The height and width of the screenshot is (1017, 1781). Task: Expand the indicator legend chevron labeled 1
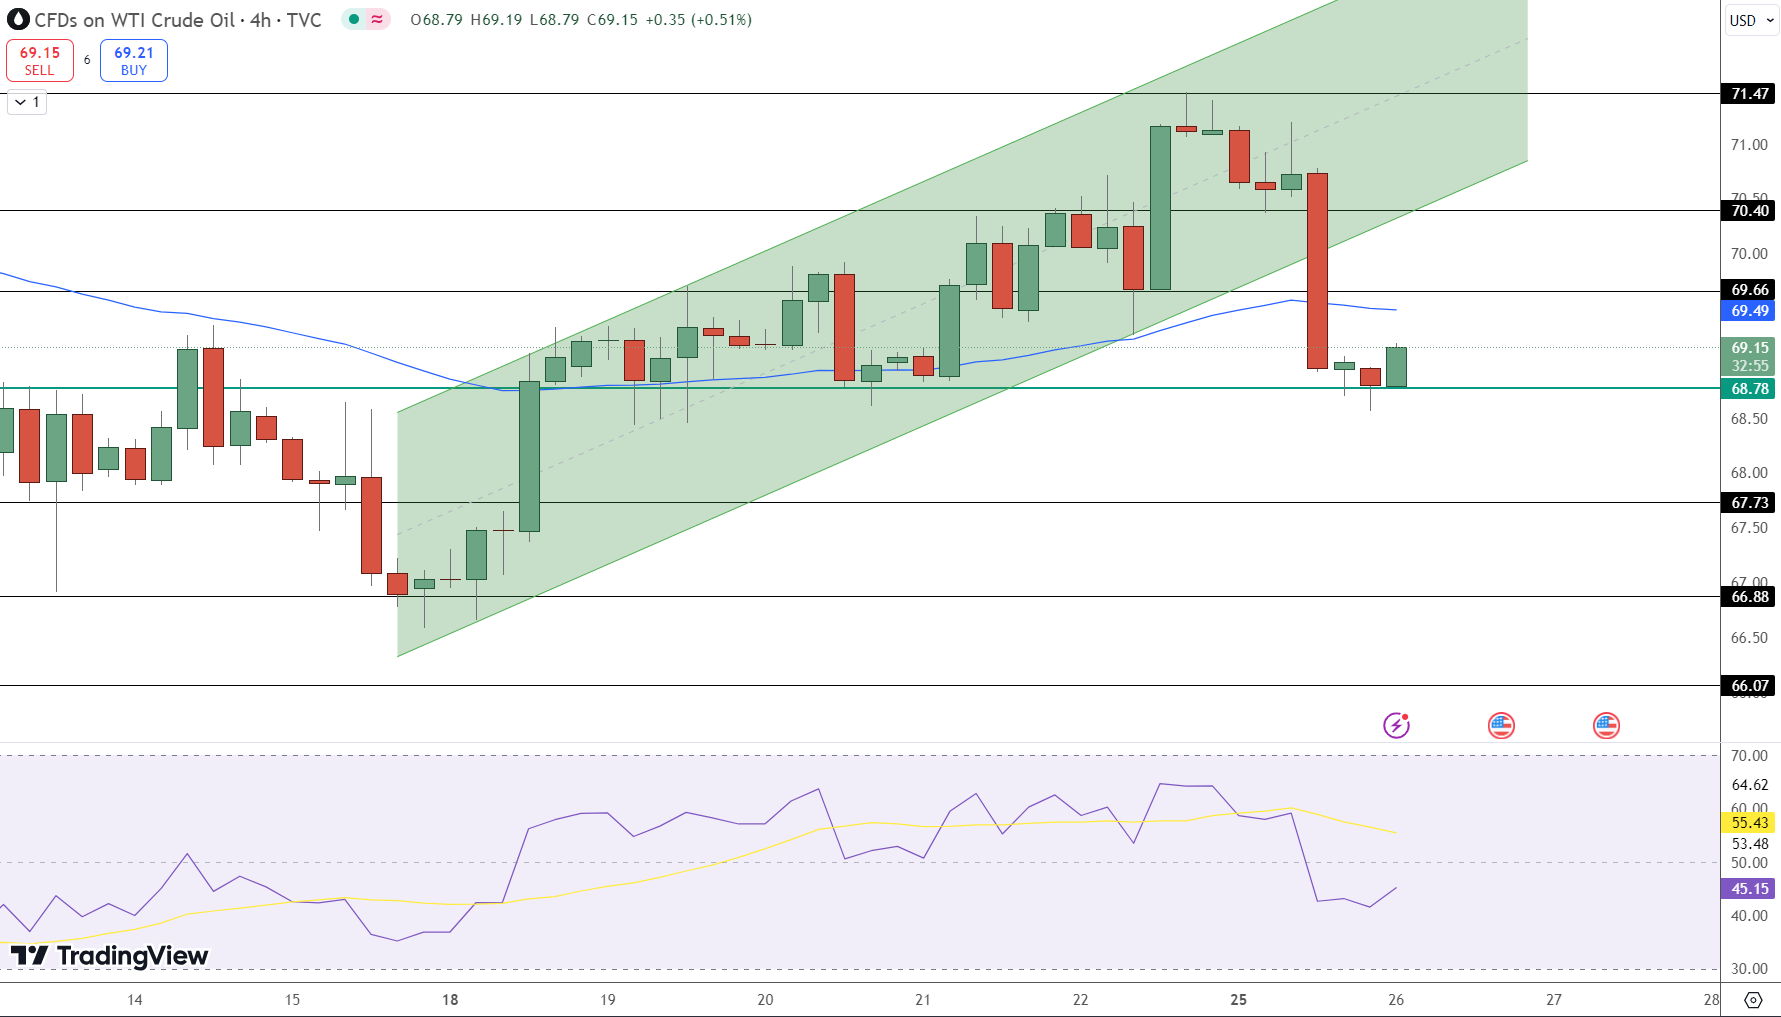coord(26,102)
